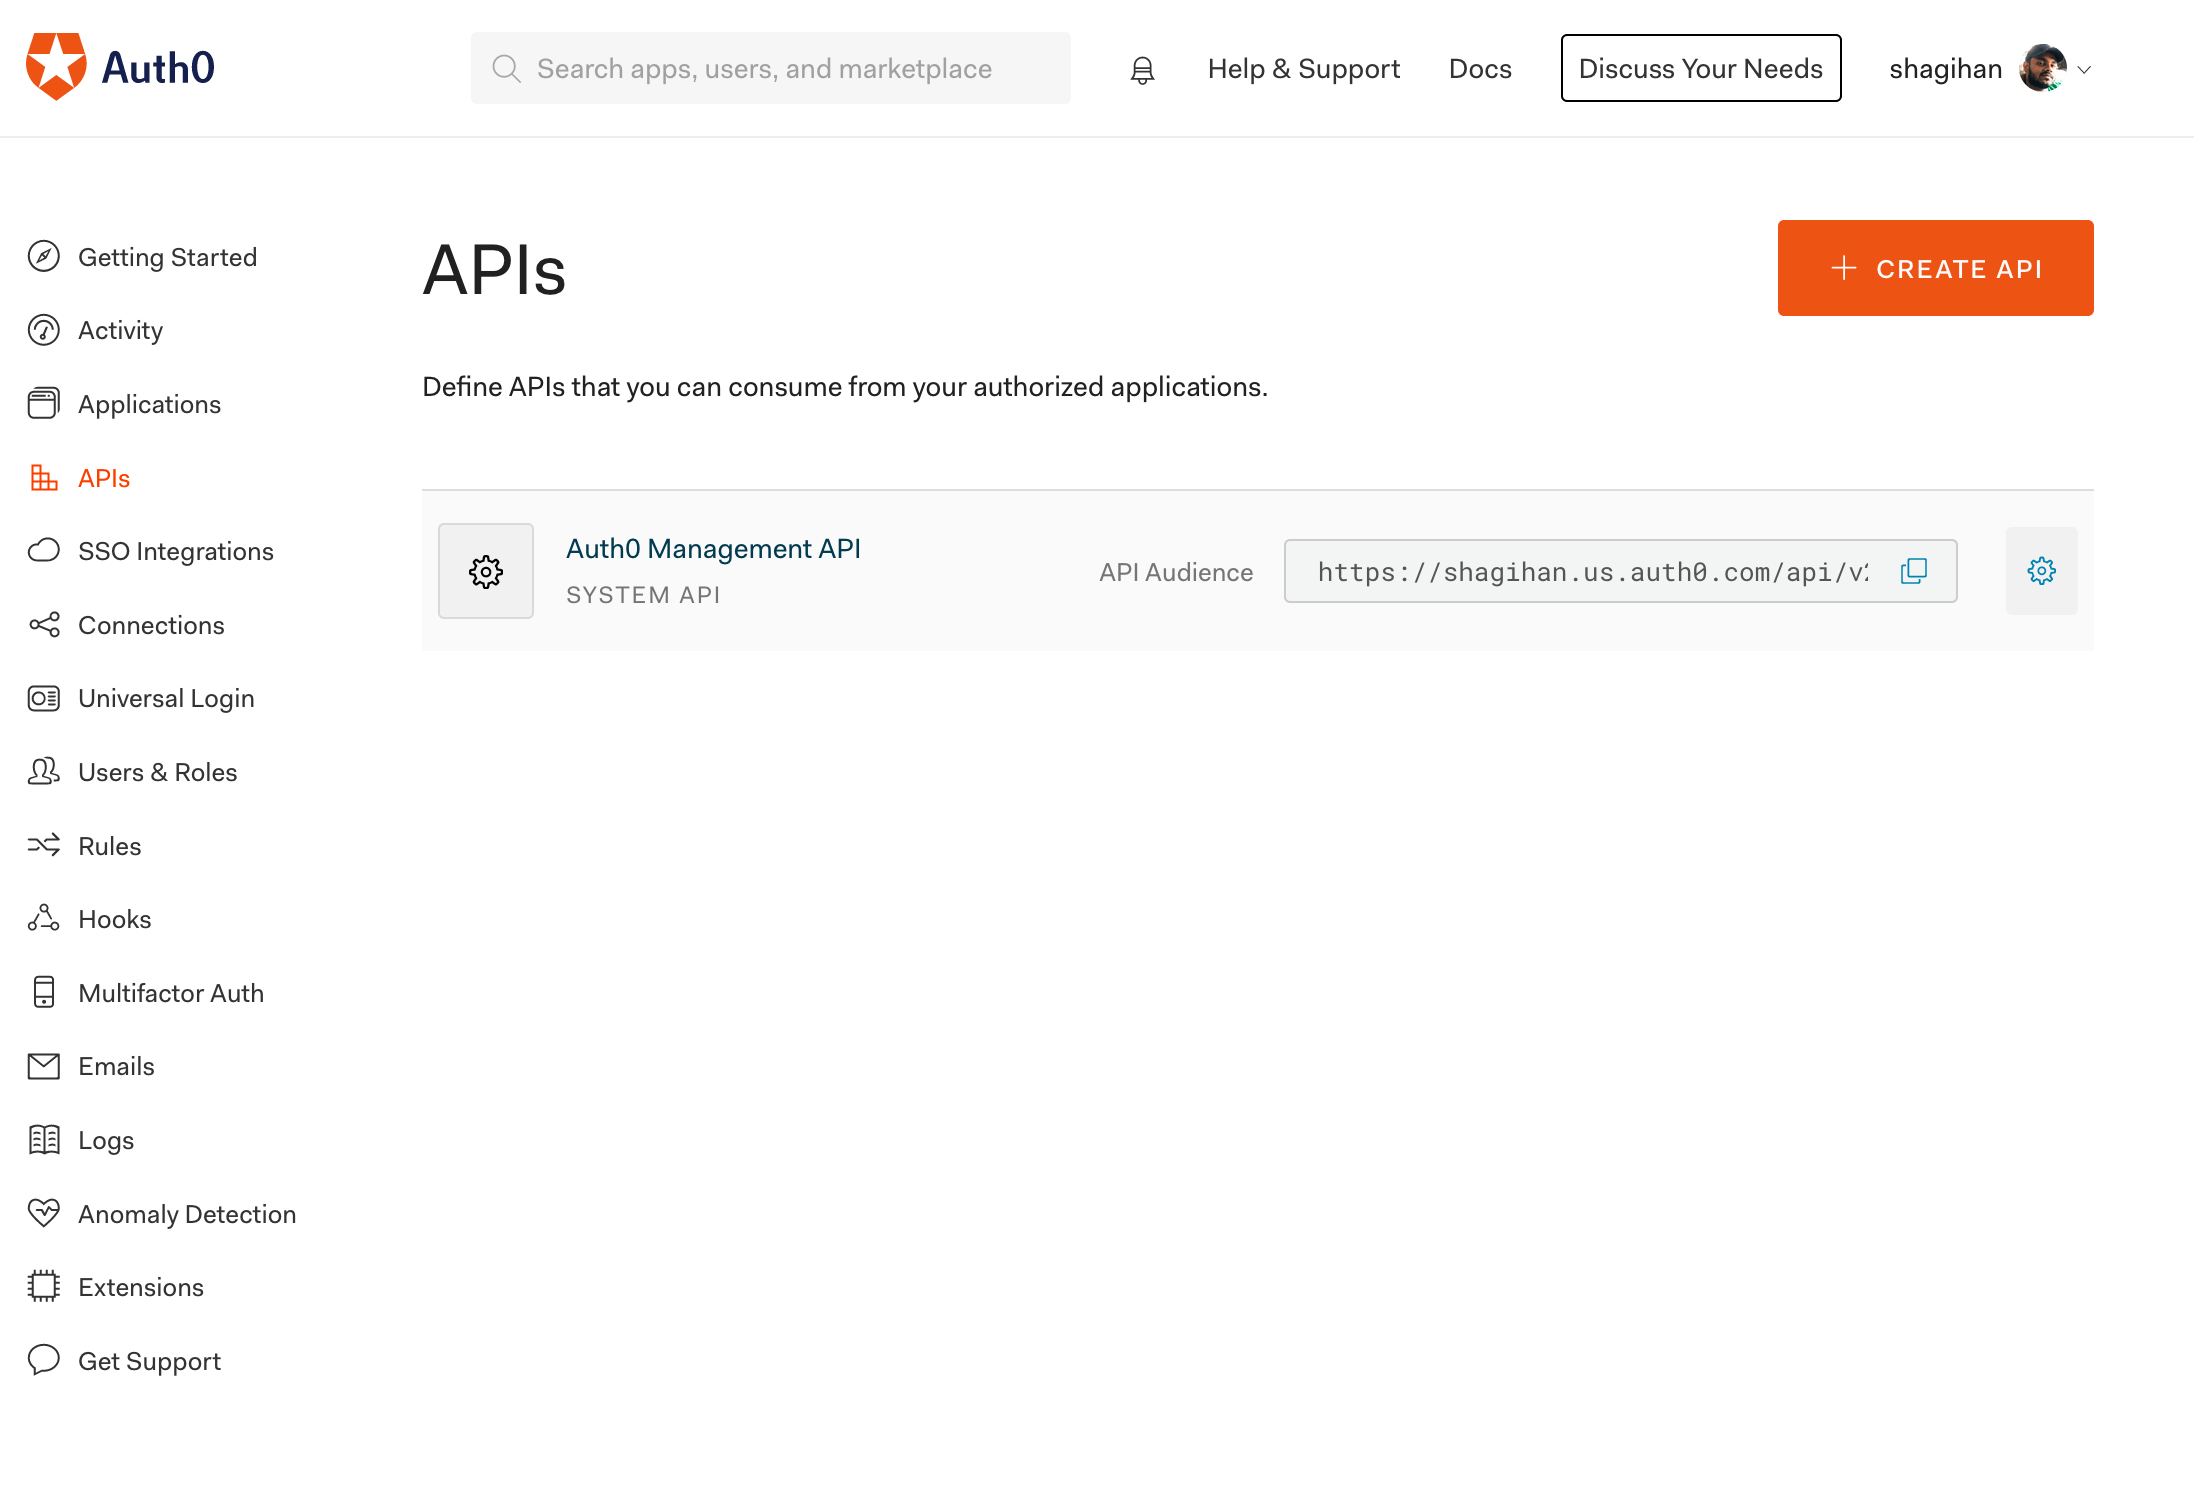
Task: Click the Hooks sidebar icon
Action: tap(44, 919)
